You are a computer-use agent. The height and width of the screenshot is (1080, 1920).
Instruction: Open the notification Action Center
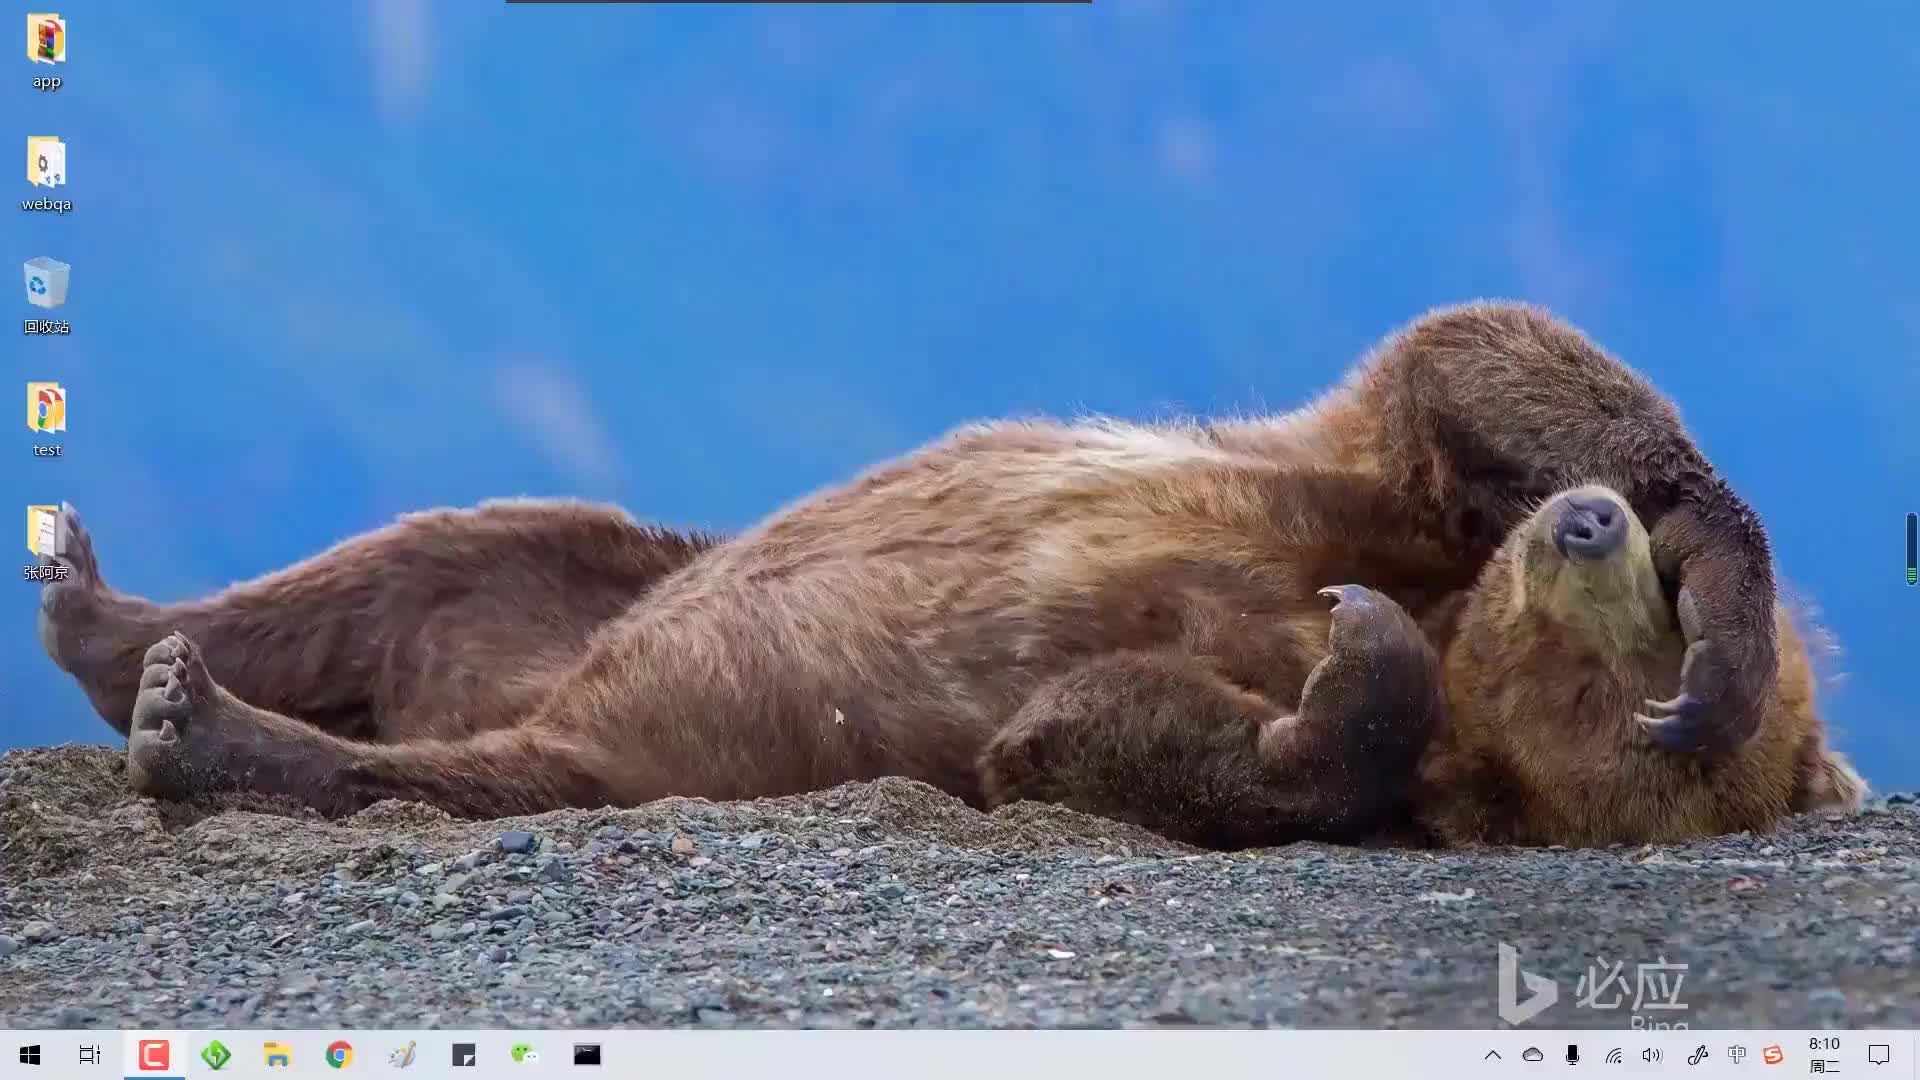click(1879, 1055)
